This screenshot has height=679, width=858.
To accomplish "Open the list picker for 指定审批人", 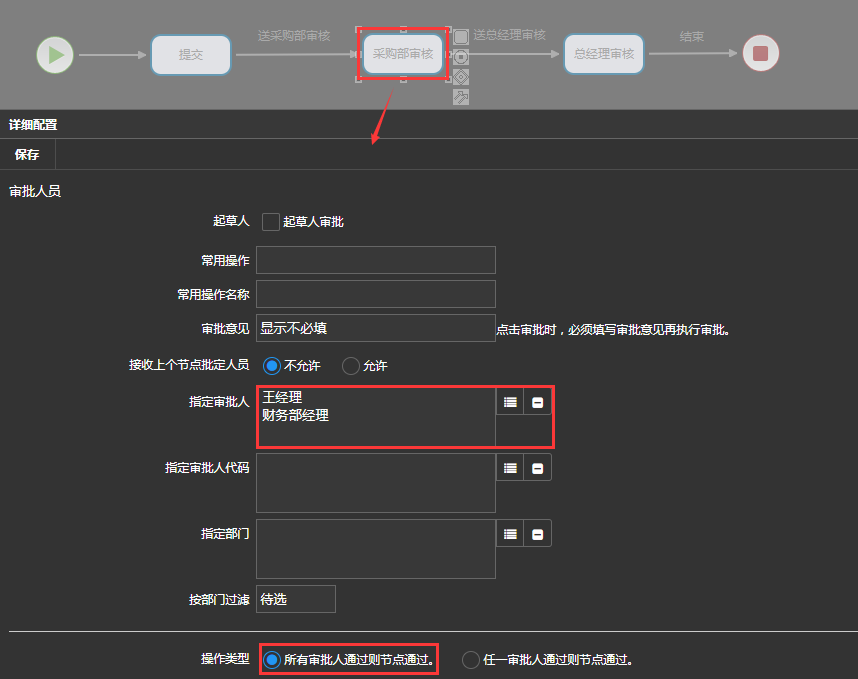I will (510, 402).
